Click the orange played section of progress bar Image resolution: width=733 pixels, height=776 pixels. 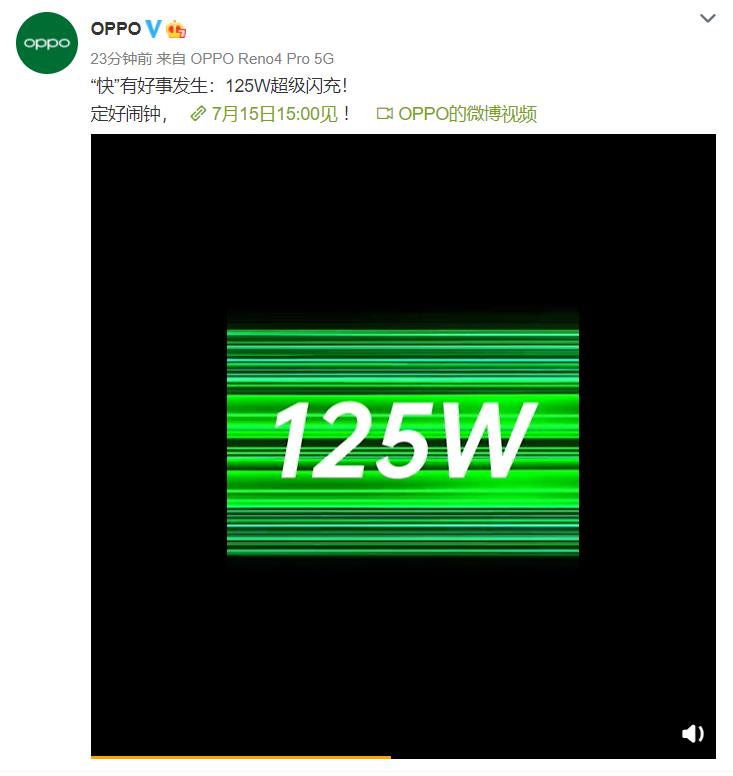(241, 757)
